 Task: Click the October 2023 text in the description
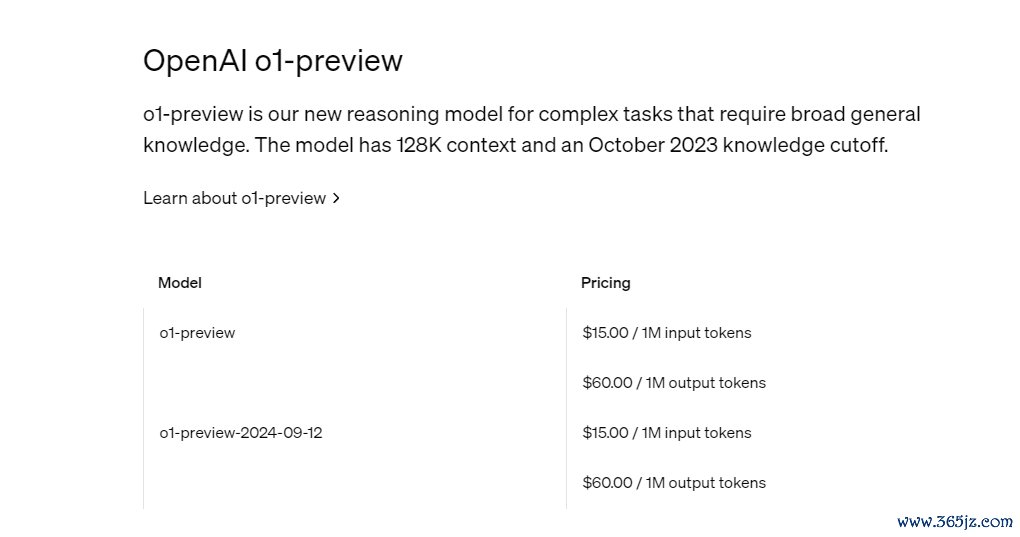coord(652,144)
